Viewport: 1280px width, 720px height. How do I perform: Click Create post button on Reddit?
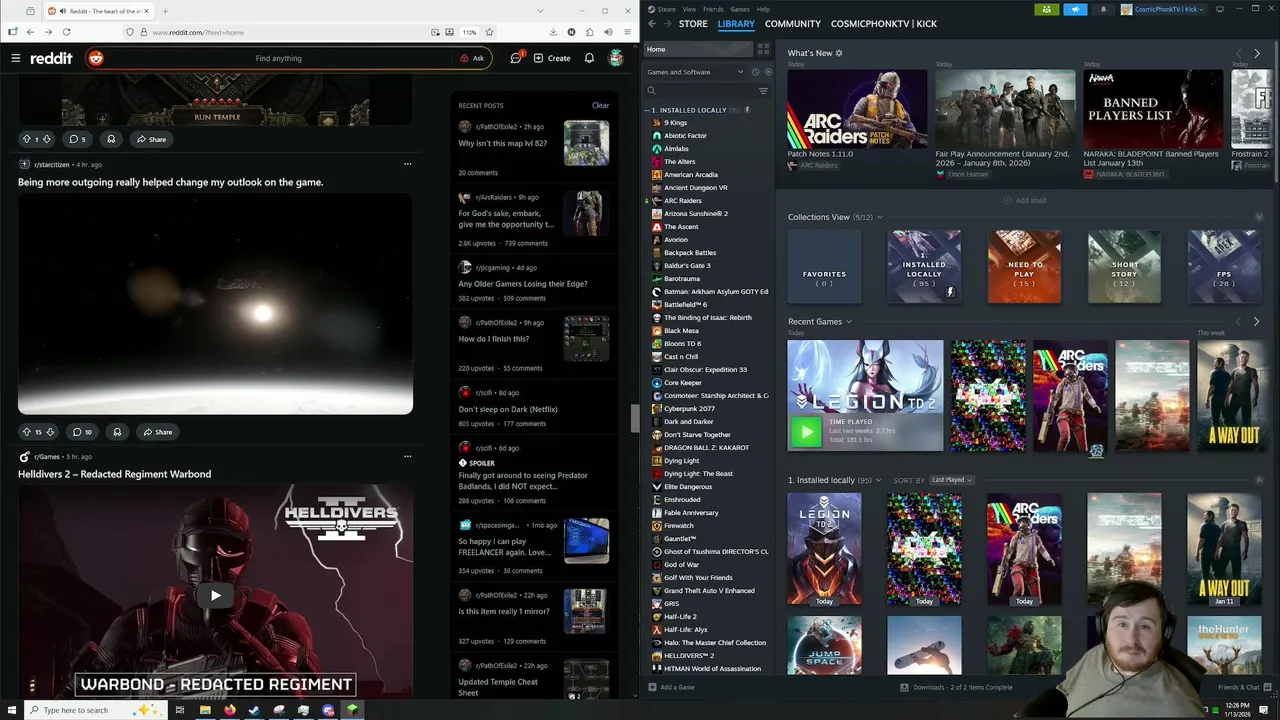pos(552,58)
